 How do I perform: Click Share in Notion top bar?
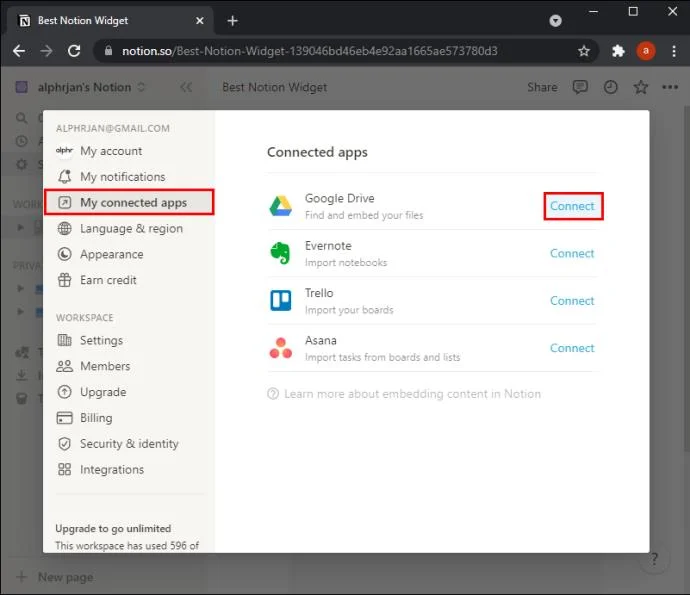pos(542,87)
